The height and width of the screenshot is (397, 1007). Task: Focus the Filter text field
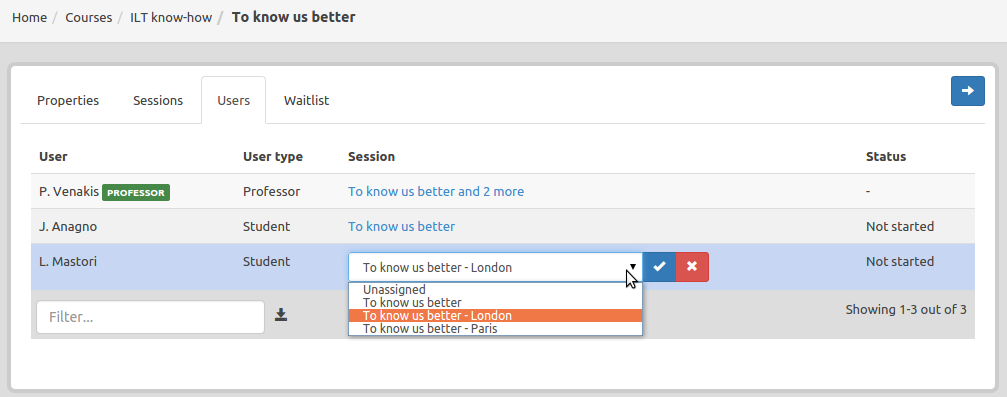tap(150, 317)
